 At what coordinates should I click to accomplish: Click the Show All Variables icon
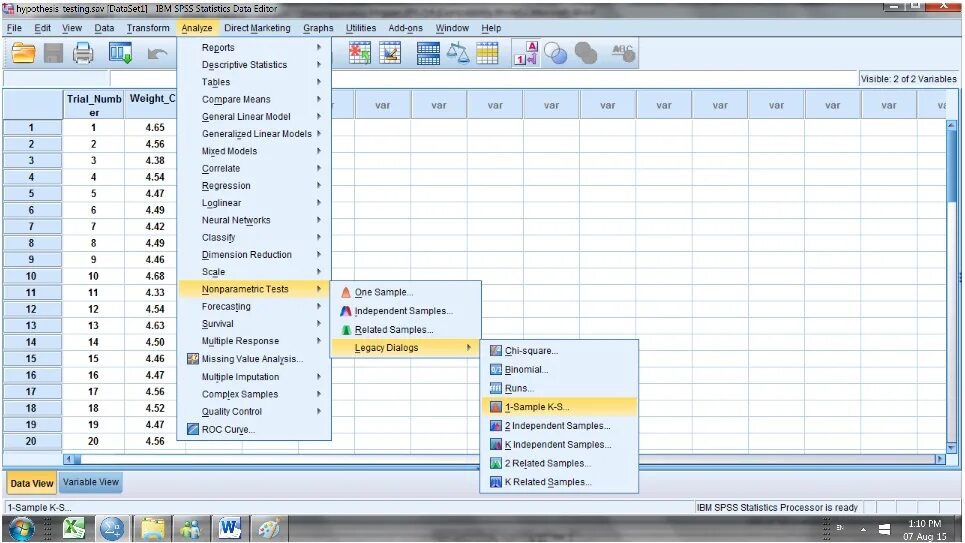tap(586, 54)
